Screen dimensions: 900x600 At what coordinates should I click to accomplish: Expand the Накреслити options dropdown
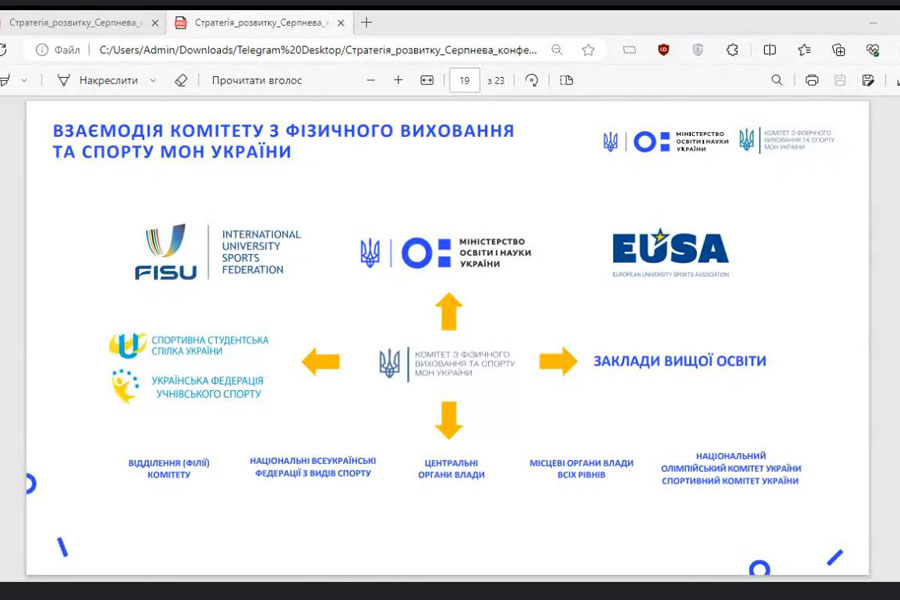[153, 80]
